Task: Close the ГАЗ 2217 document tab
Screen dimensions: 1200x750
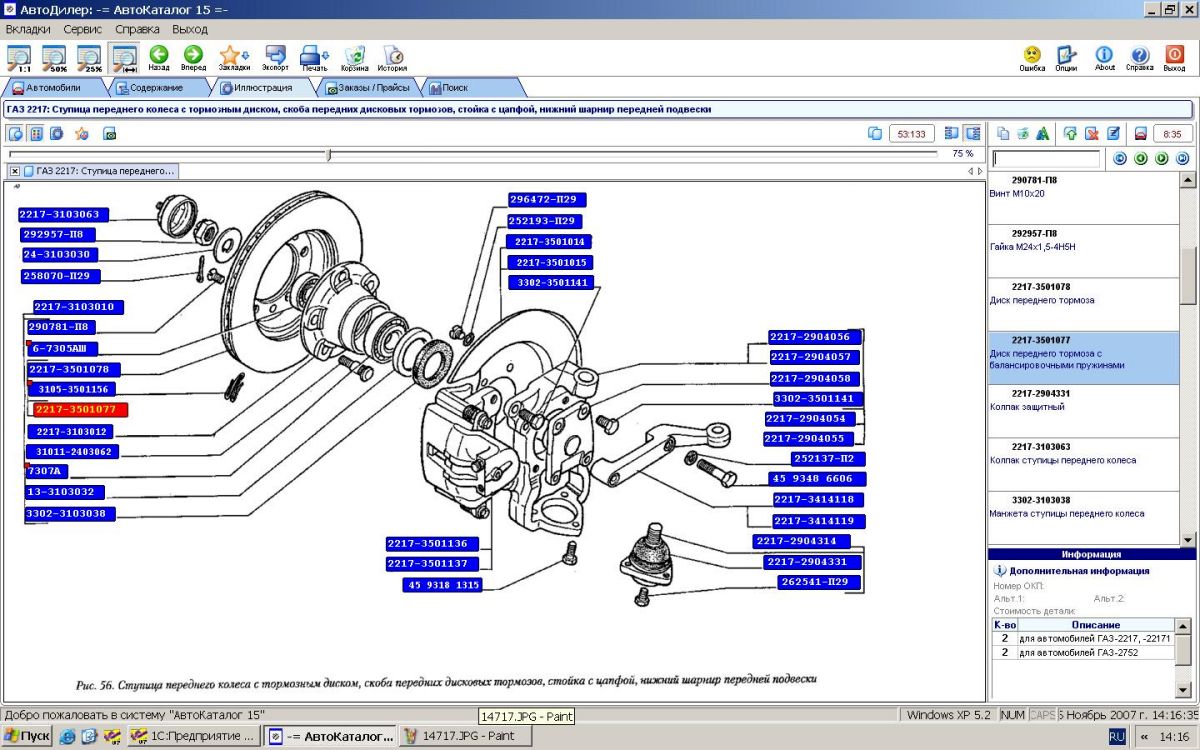Action: tap(14, 171)
